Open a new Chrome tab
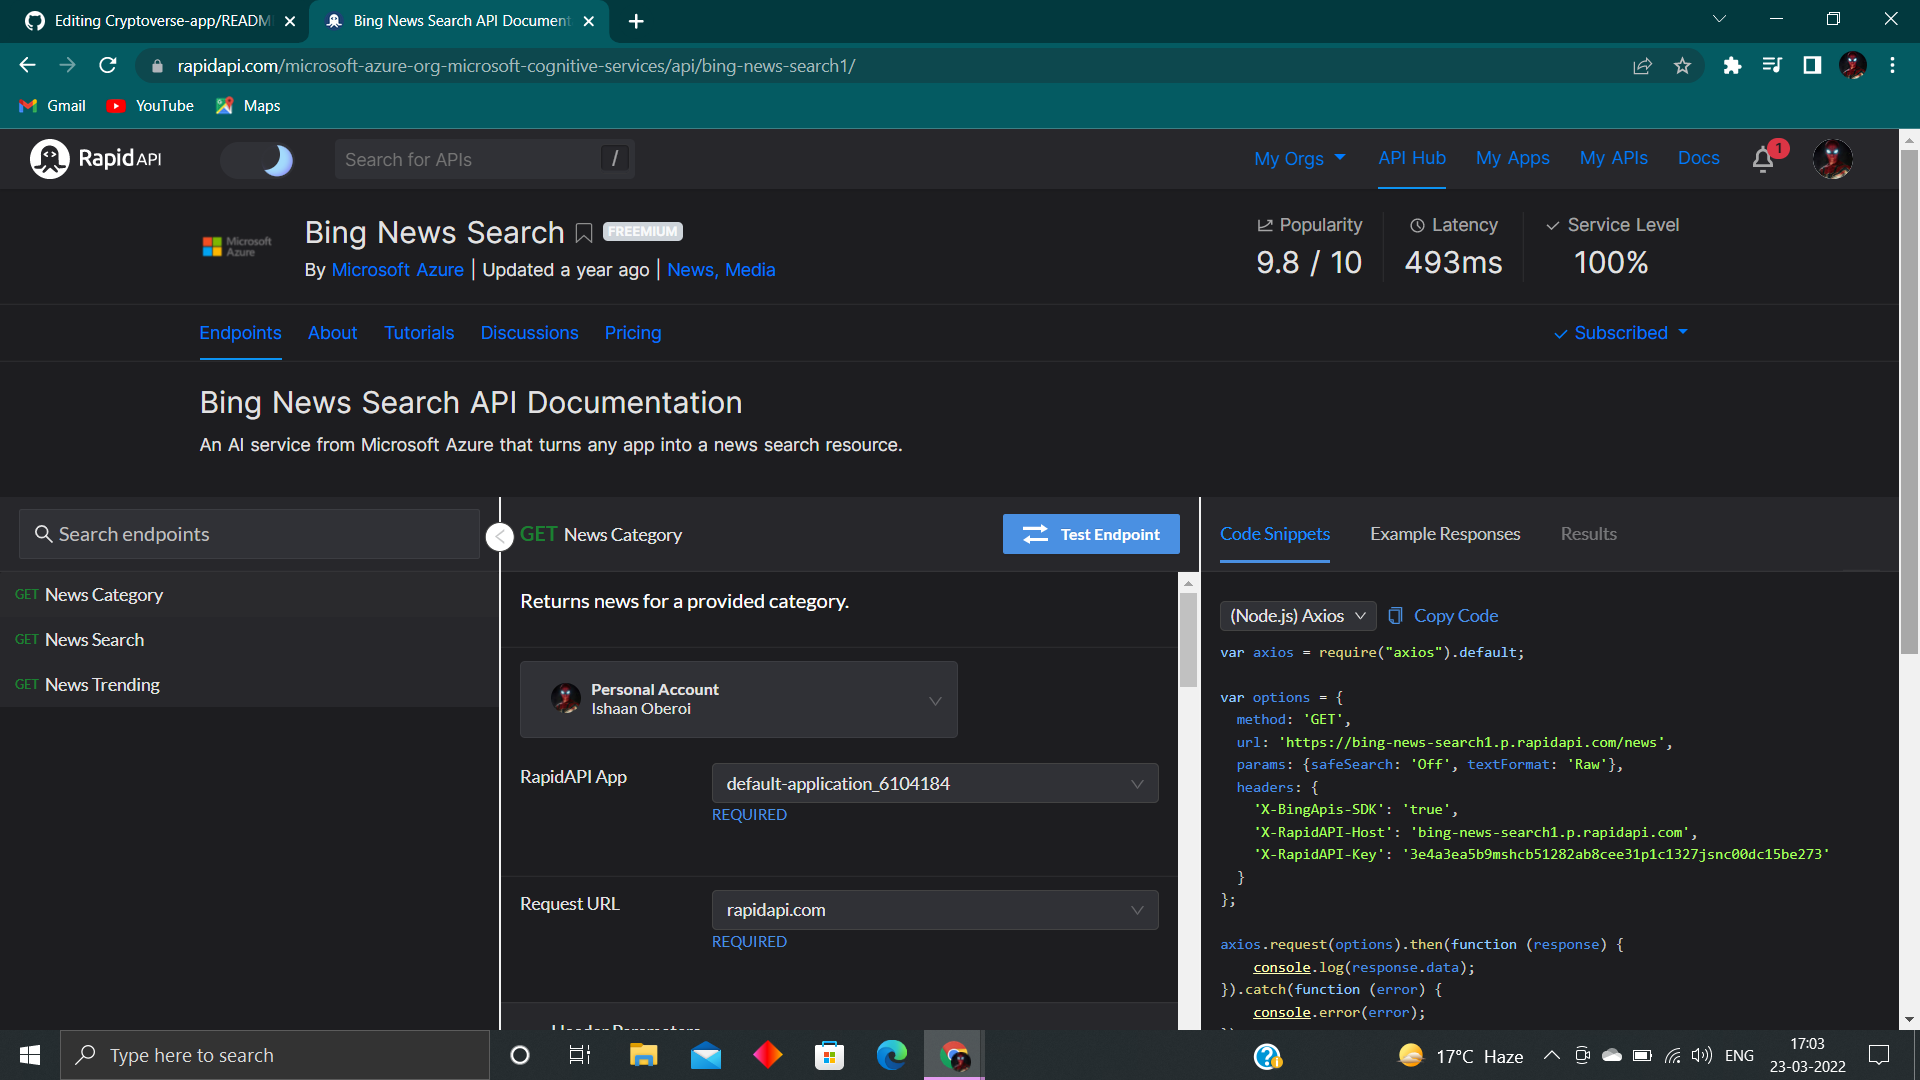The width and height of the screenshot is (1920, 1080). [636, 21]
